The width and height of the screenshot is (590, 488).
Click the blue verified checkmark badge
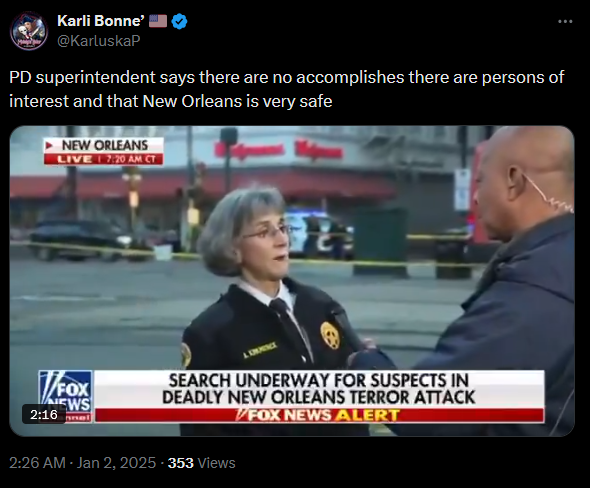pos(179,21)
